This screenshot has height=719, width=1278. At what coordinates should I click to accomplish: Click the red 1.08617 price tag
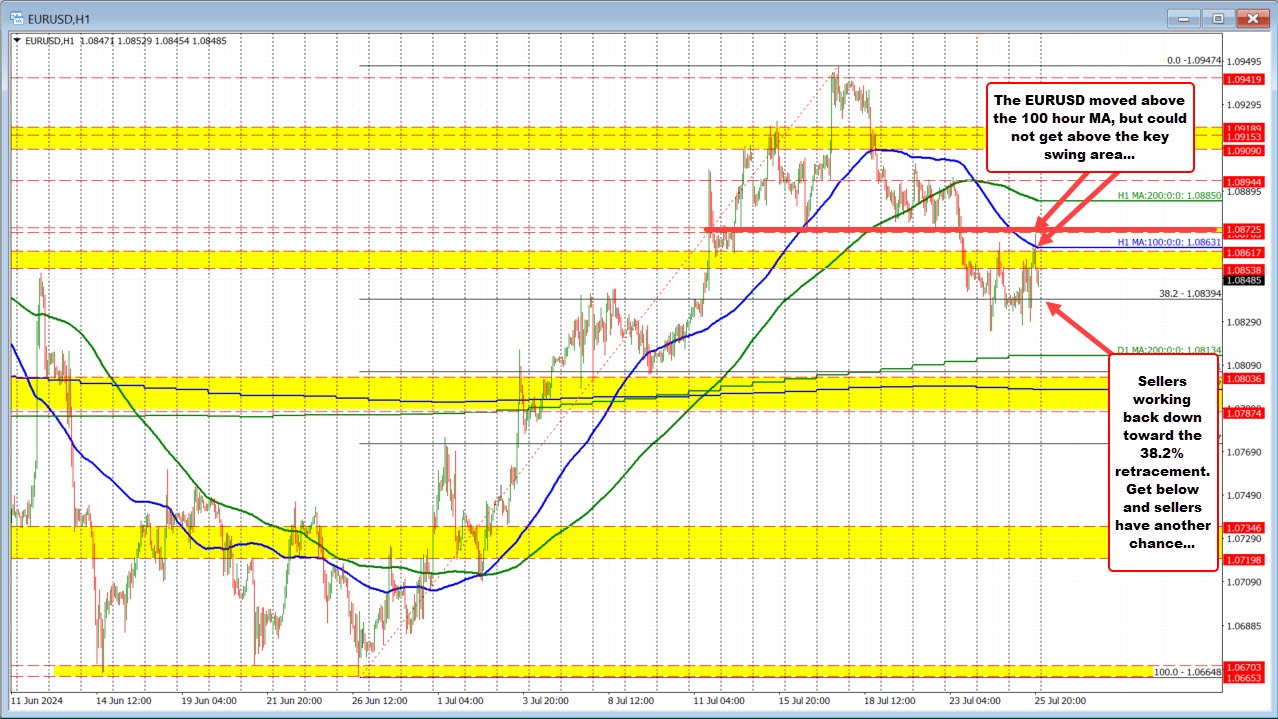pos(1242,253)
